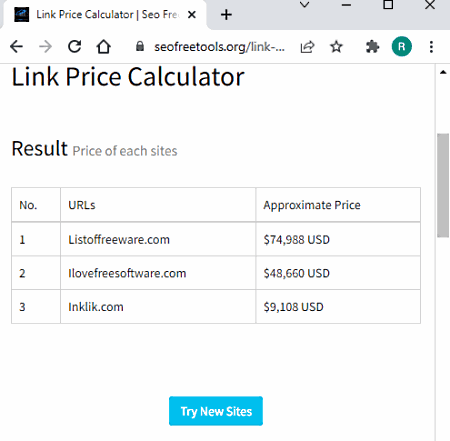Image resolution: width=450 pixels, height=441 pixels.
Task: Click the forward navigation arrow
Action: coord(45,47)
